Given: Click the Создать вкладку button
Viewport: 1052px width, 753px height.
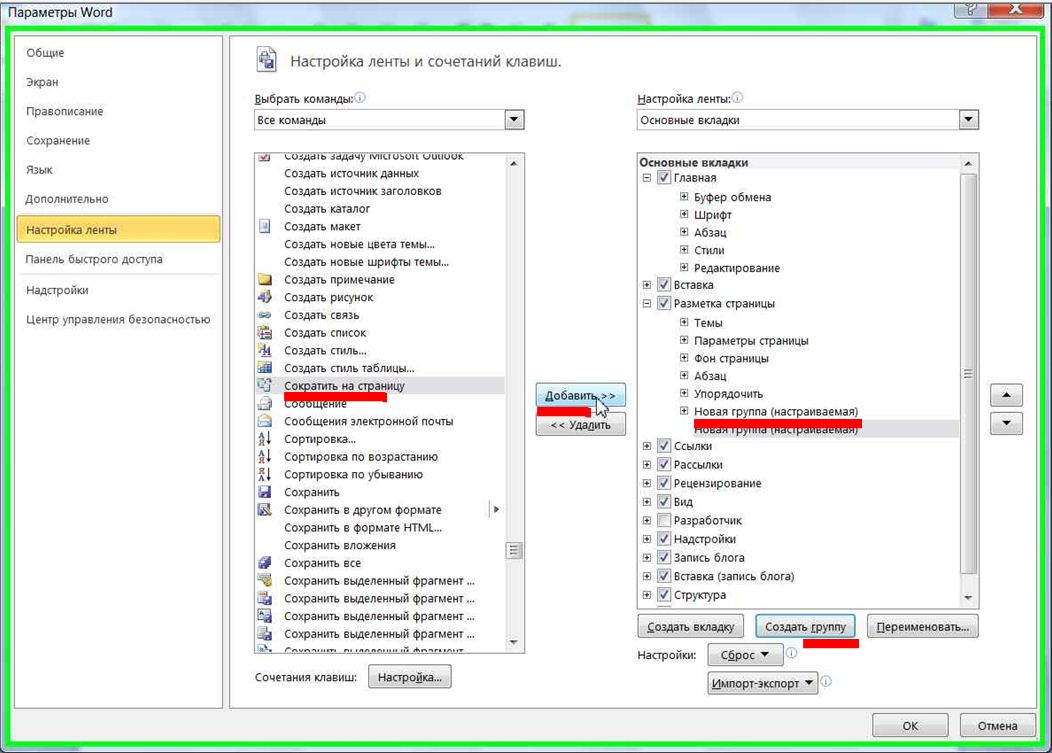Looking at the screenshot, I should coord(690,627).
